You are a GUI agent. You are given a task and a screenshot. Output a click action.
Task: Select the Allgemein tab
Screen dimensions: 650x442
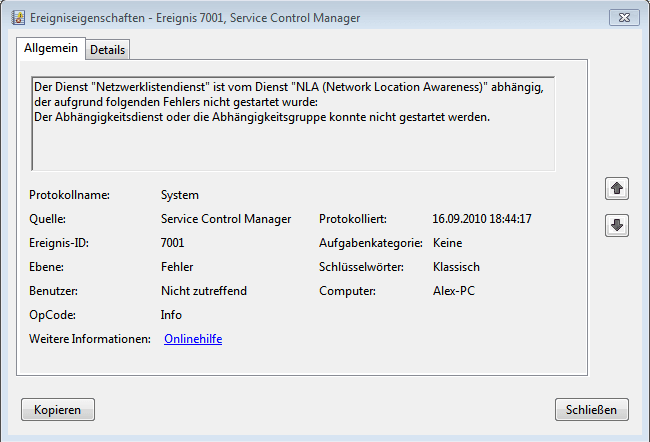click(x=51, y=48)
